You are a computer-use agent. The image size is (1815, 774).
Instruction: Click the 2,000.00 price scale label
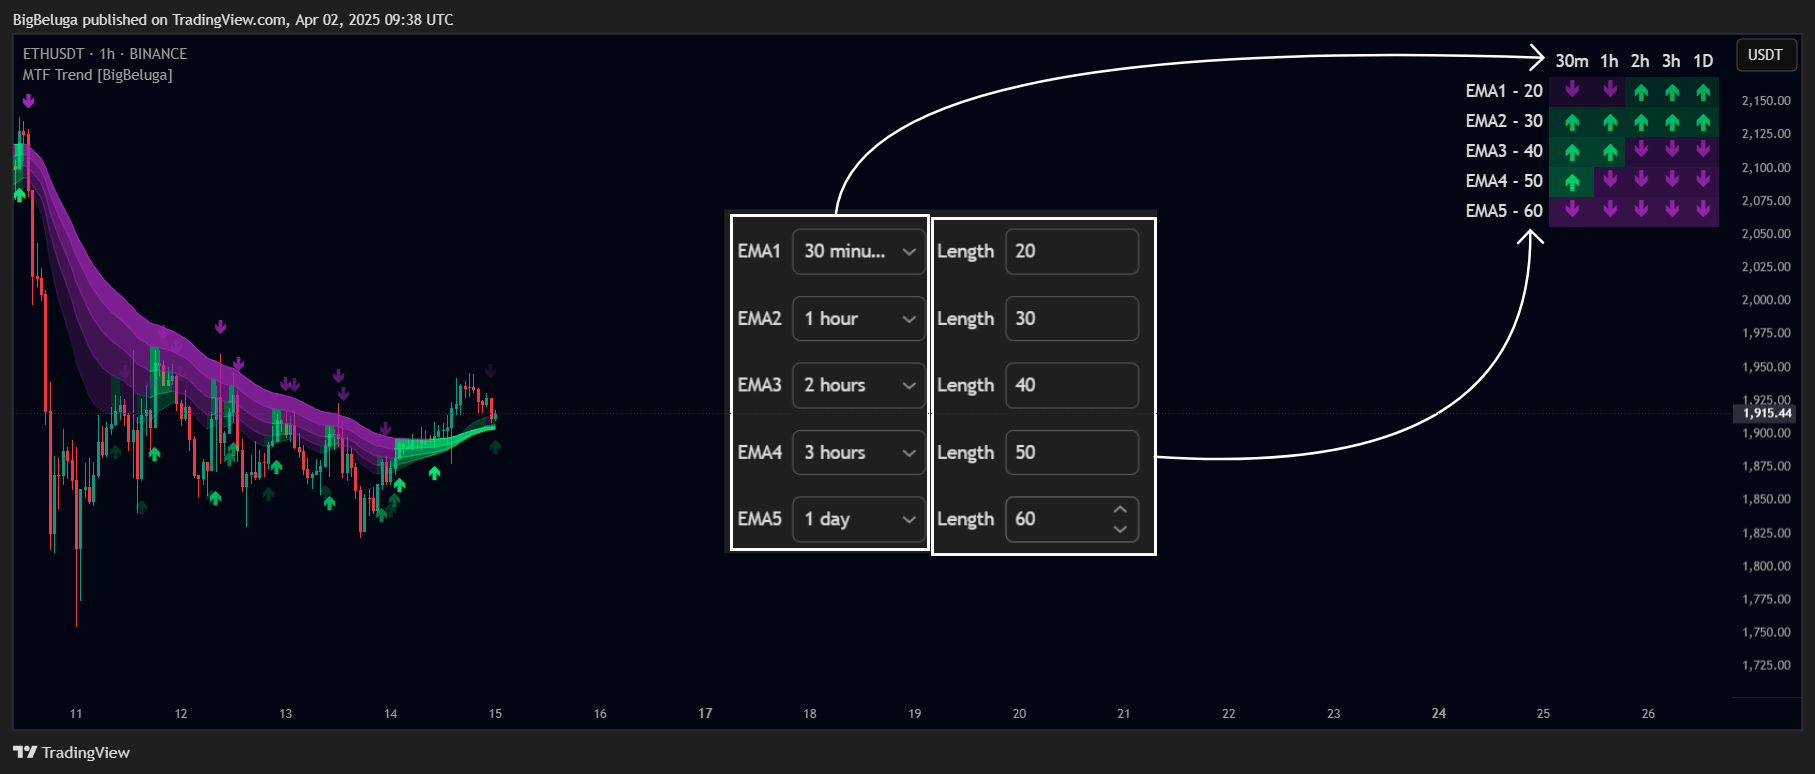pyautogui.click(x=1766, y=300)
